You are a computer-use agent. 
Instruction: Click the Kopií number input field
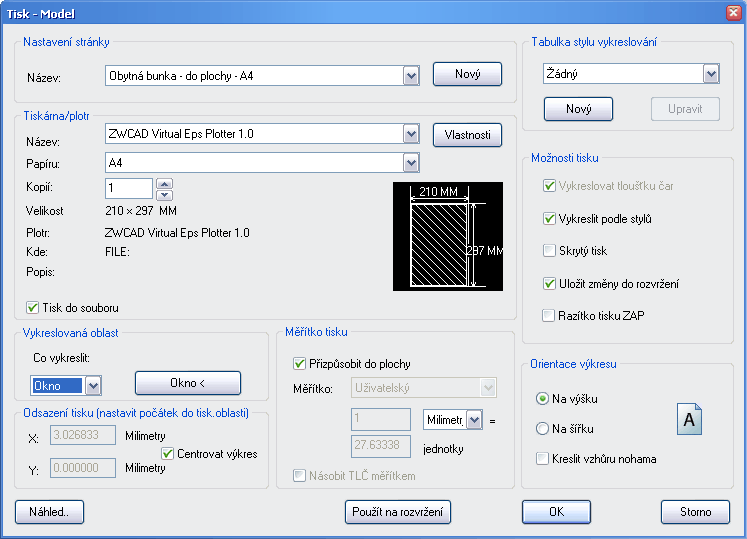point(129,188)
